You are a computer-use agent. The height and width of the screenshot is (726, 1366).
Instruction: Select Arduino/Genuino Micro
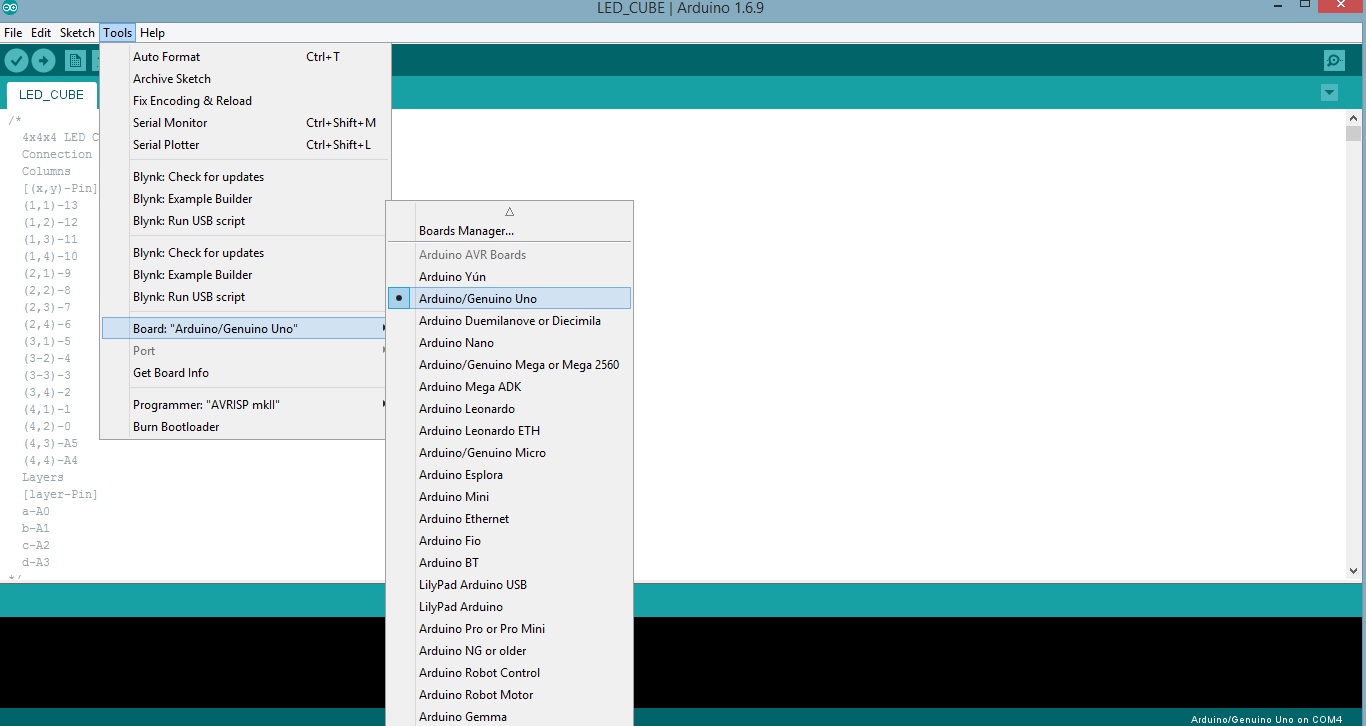click(x=510, y=453)
